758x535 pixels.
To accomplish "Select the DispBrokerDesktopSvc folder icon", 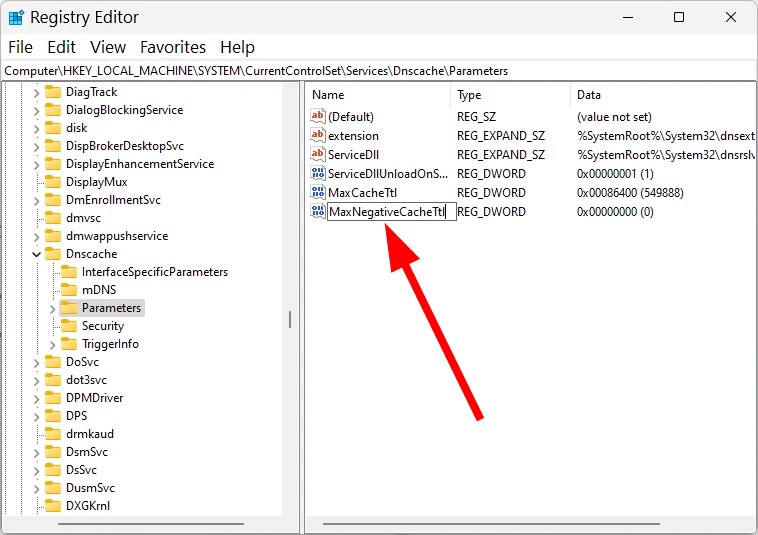I will 53,146.
